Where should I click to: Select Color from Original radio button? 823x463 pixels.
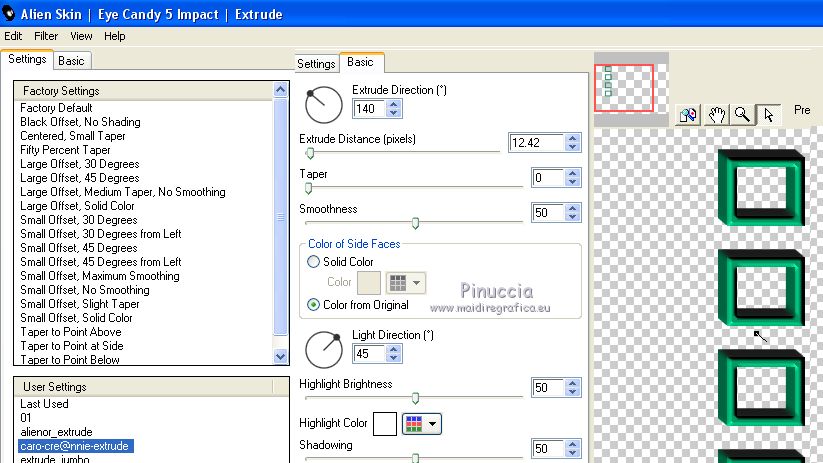(x=313, y=304)
